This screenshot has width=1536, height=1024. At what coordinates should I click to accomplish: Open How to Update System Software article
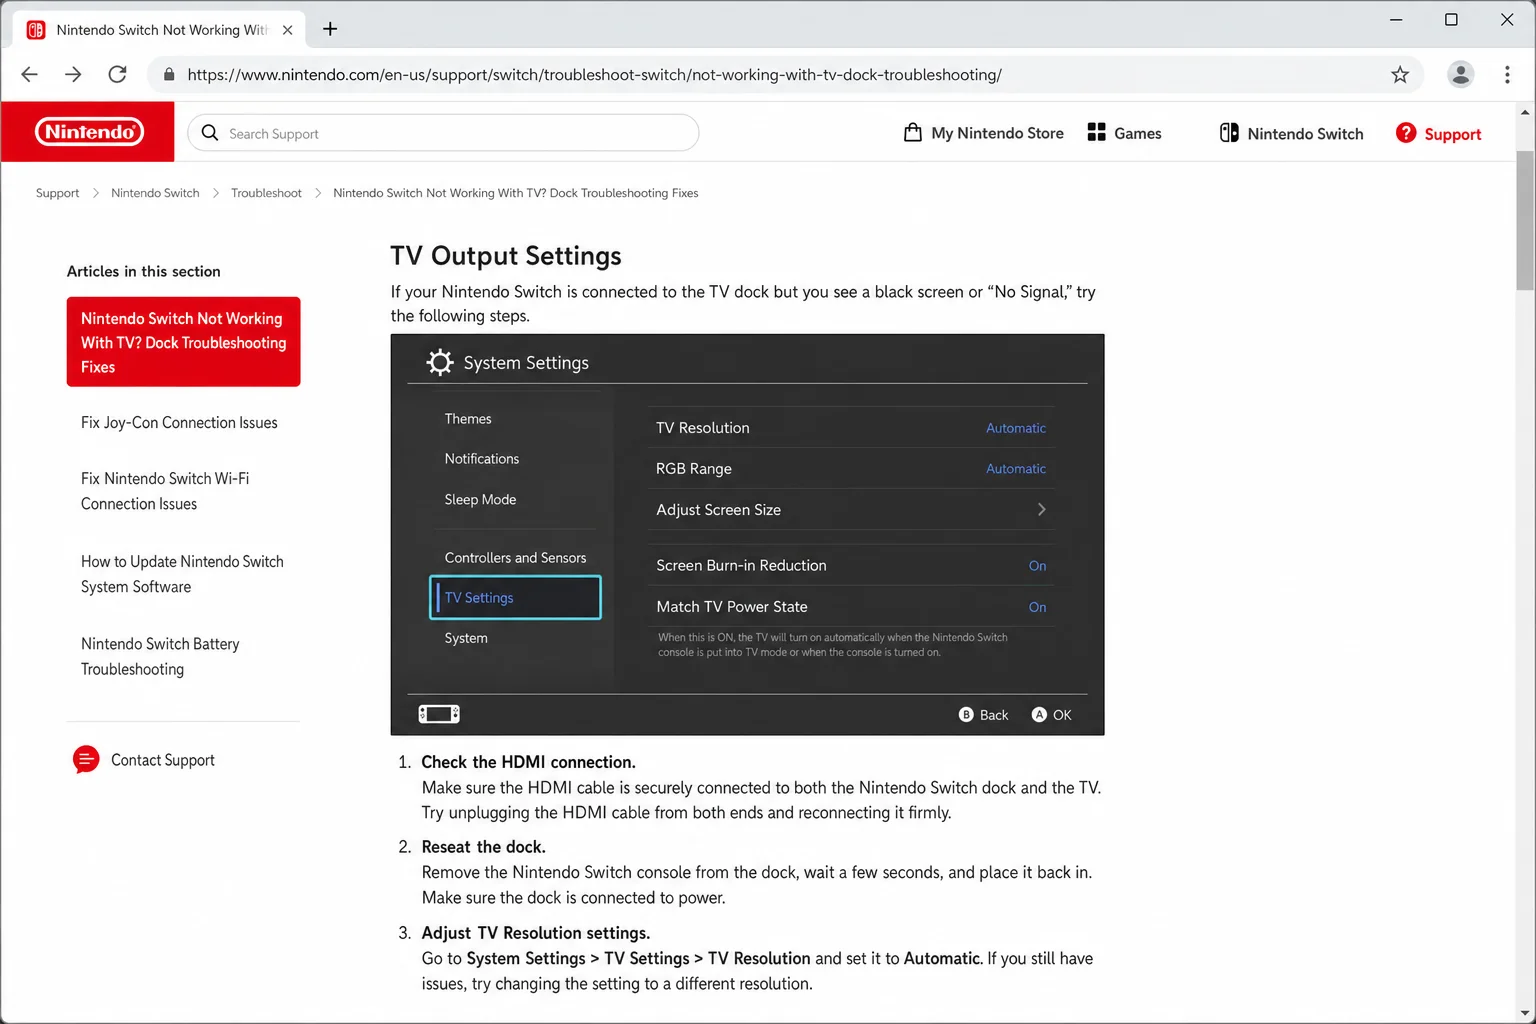(x=182, y=574)
